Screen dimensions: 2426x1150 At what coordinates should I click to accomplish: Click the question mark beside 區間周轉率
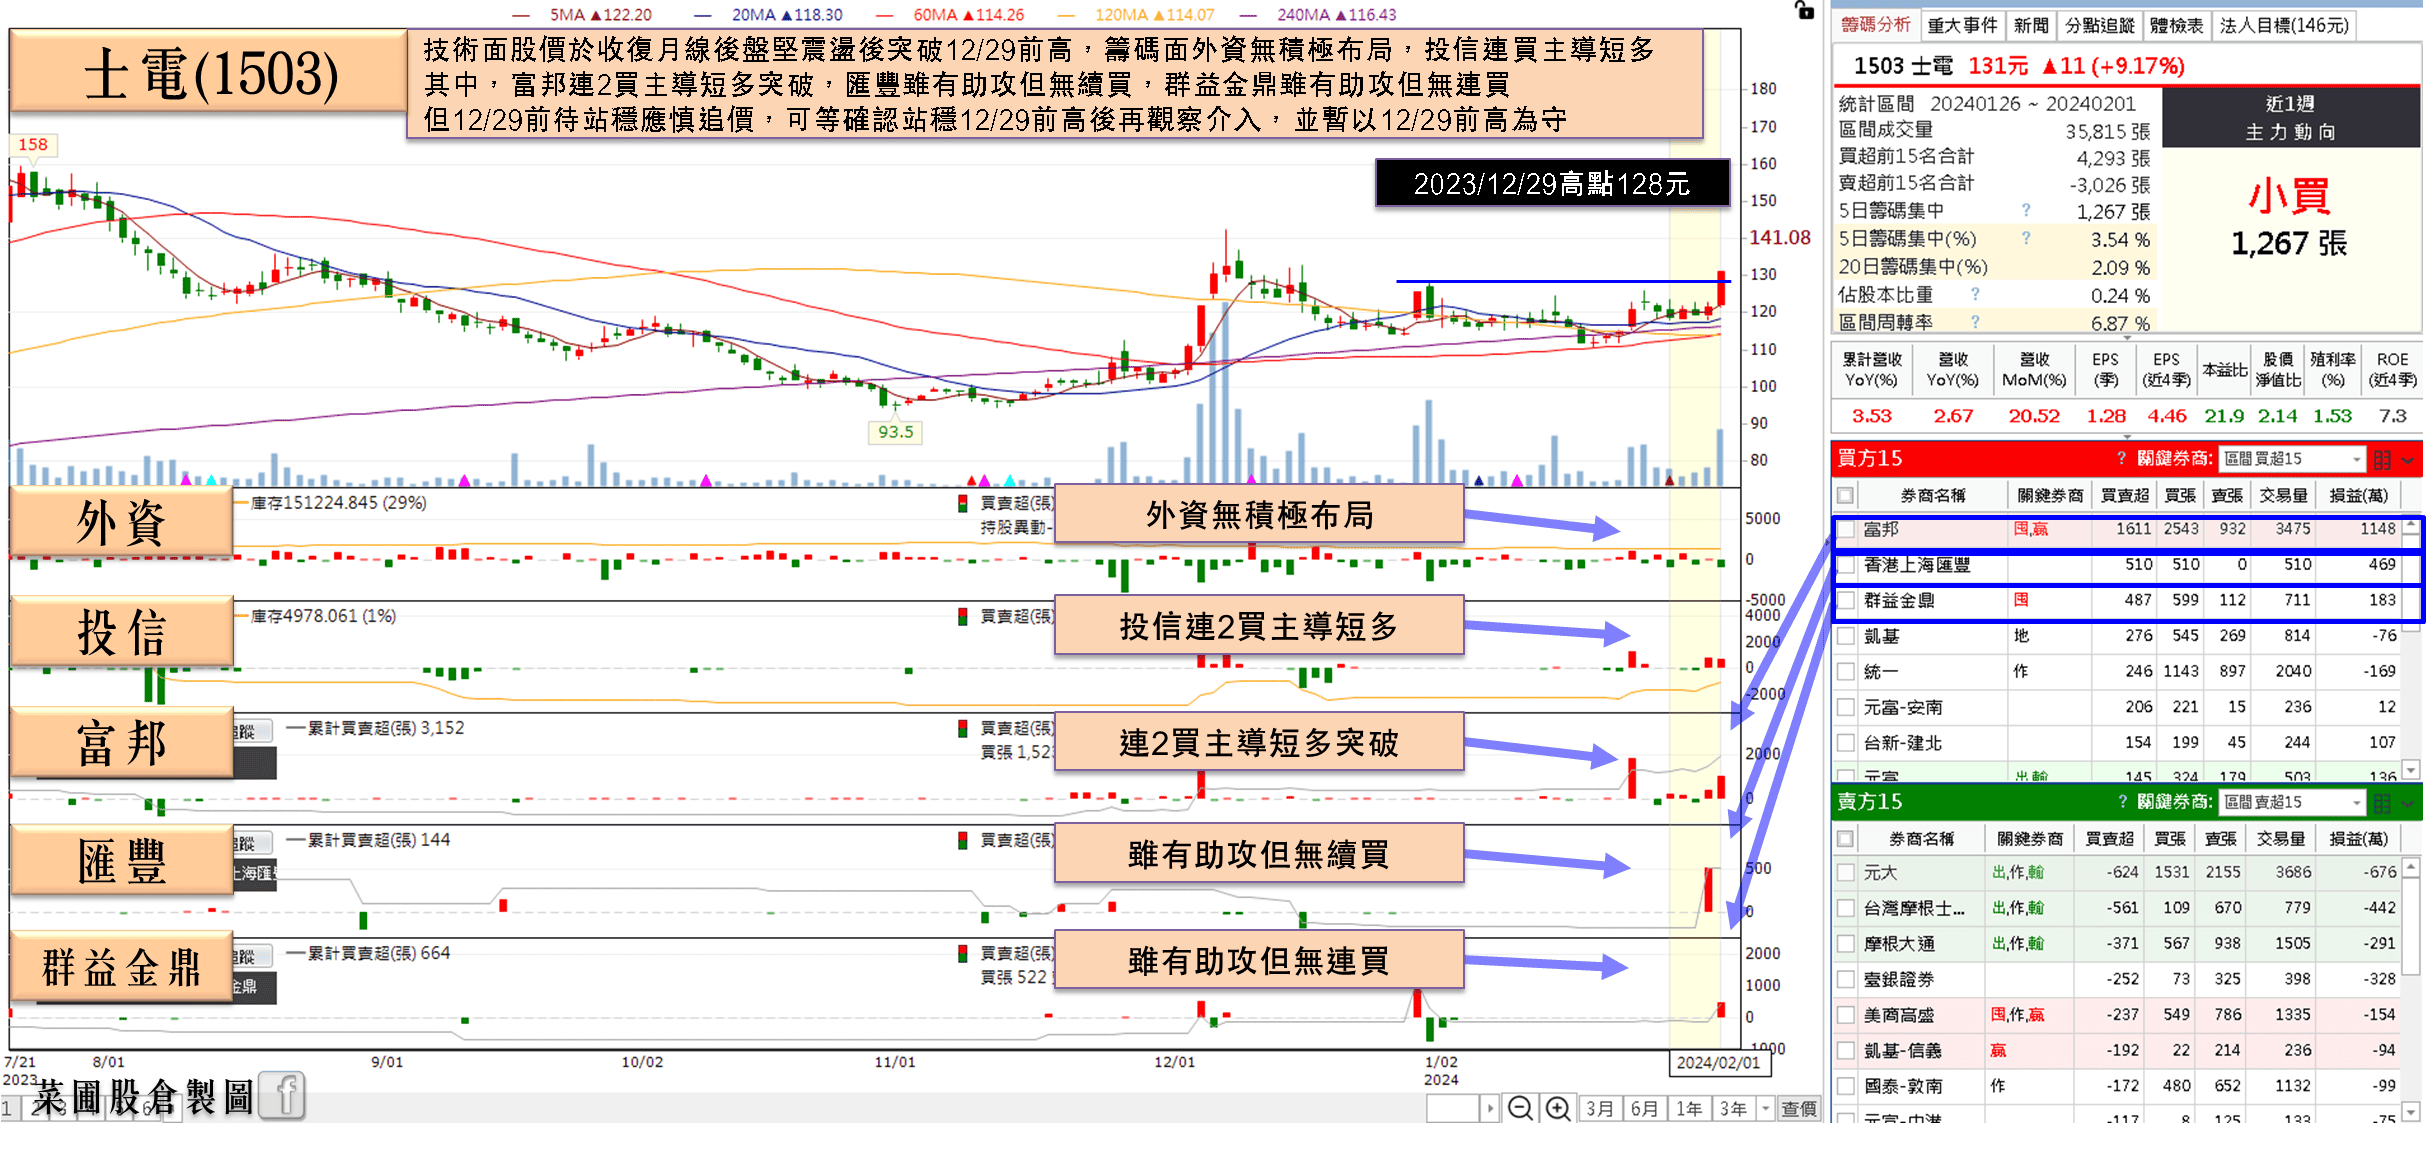point(1975,322)
